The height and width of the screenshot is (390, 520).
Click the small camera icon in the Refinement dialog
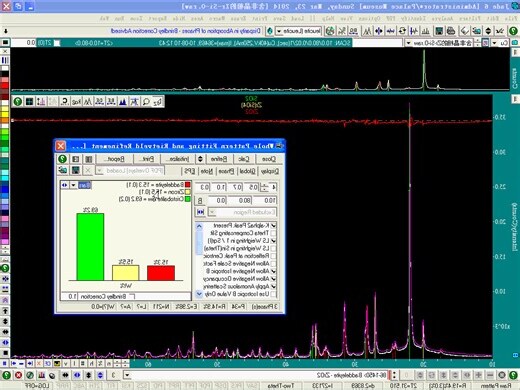pos(63,170)
